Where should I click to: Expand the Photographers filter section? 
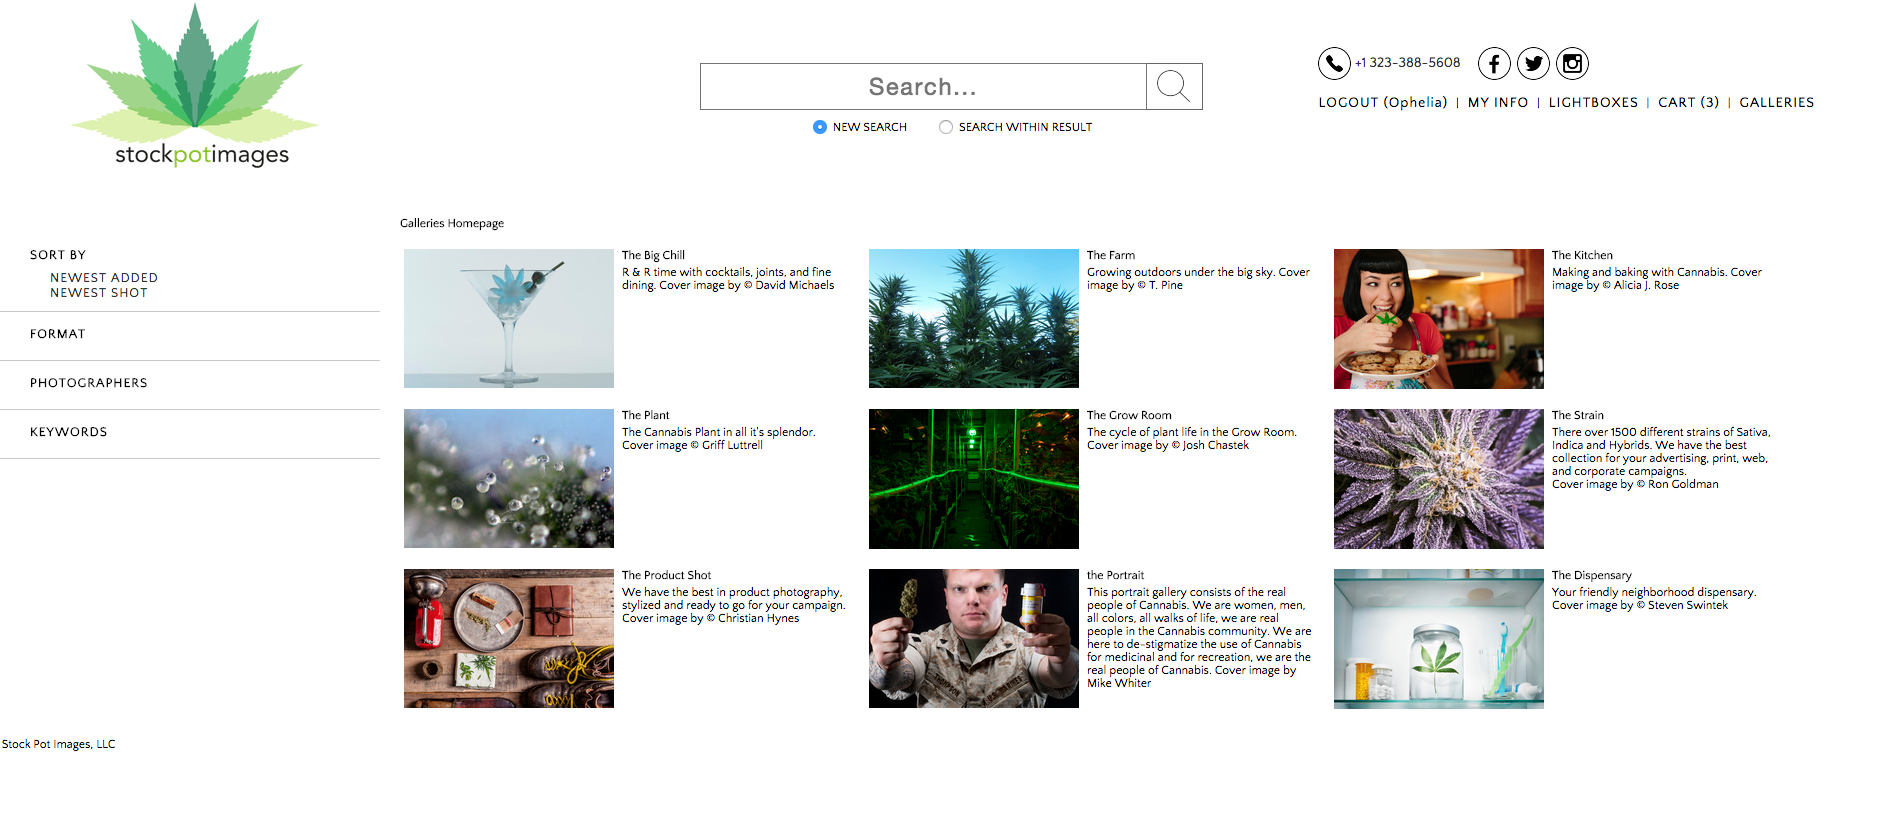click(x=89, y=383)
